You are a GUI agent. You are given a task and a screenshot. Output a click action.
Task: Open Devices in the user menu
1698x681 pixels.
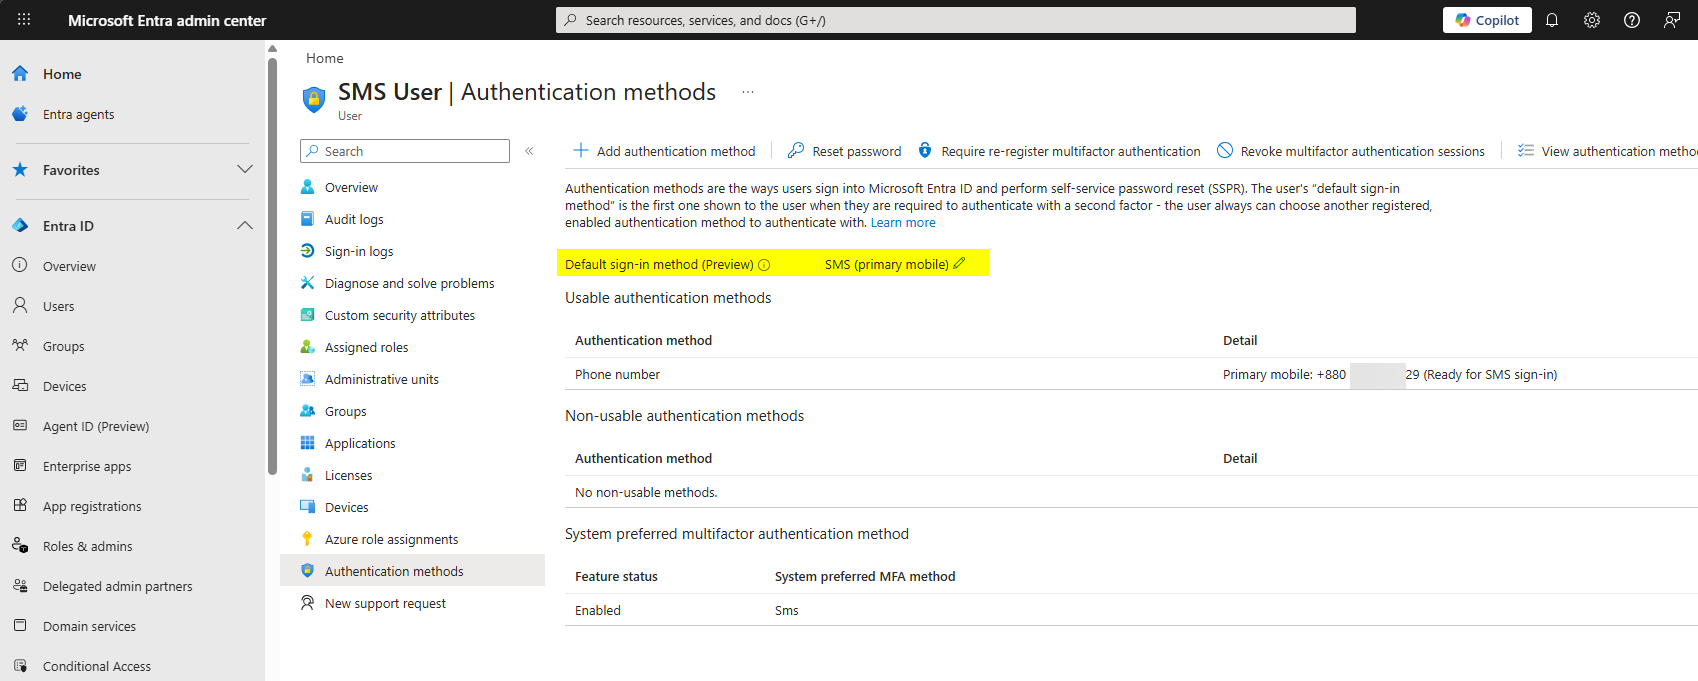click(346, 507)
